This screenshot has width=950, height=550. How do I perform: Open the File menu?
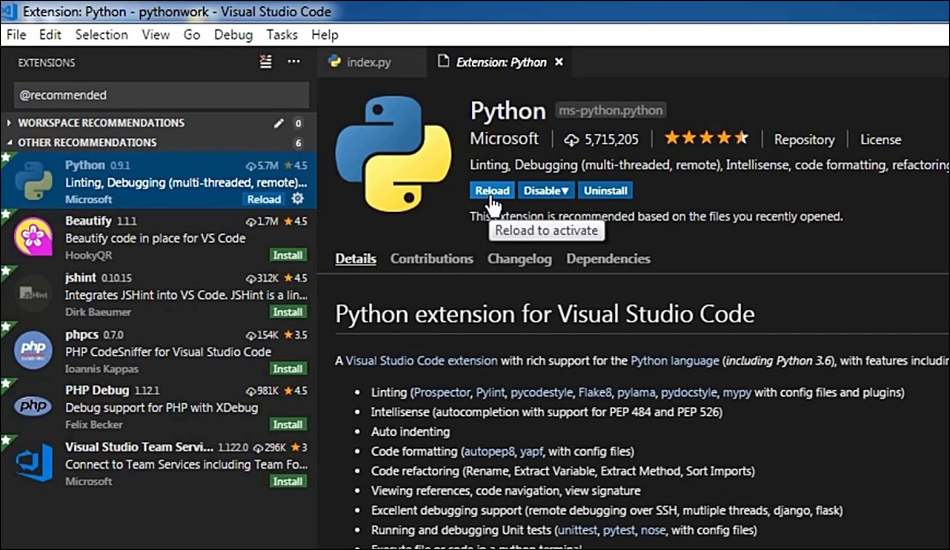[16, 35]
